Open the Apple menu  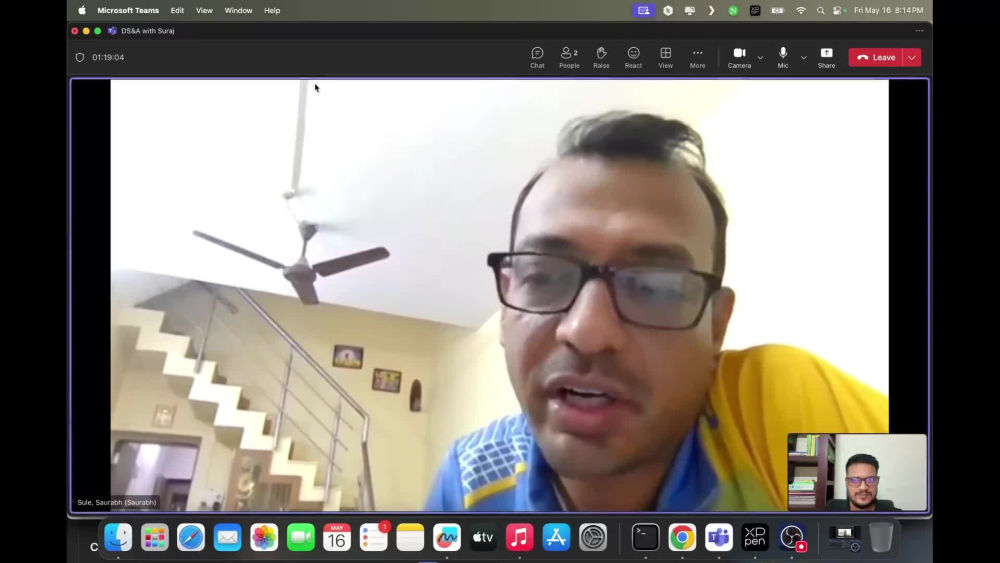point(82,10)
